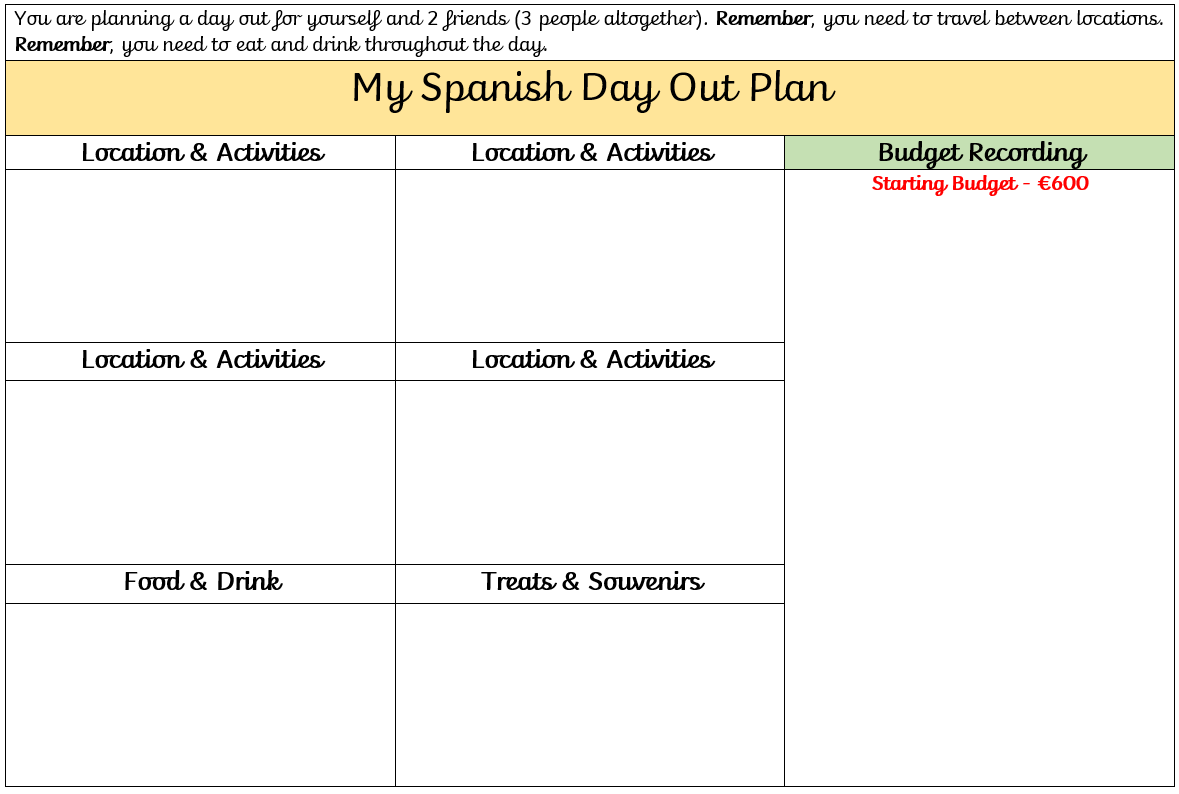
Task: Click the "My Spanish Day Out Plan" title
Action: pos(592,90)
